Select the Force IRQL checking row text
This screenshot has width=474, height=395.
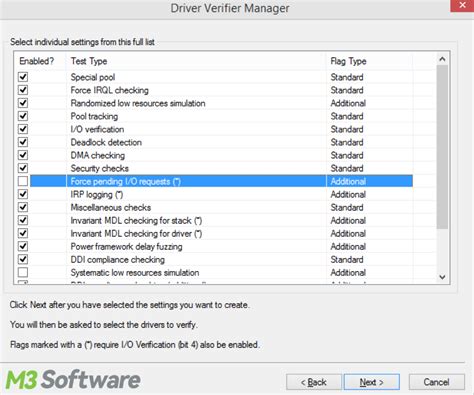pos(110,90)
